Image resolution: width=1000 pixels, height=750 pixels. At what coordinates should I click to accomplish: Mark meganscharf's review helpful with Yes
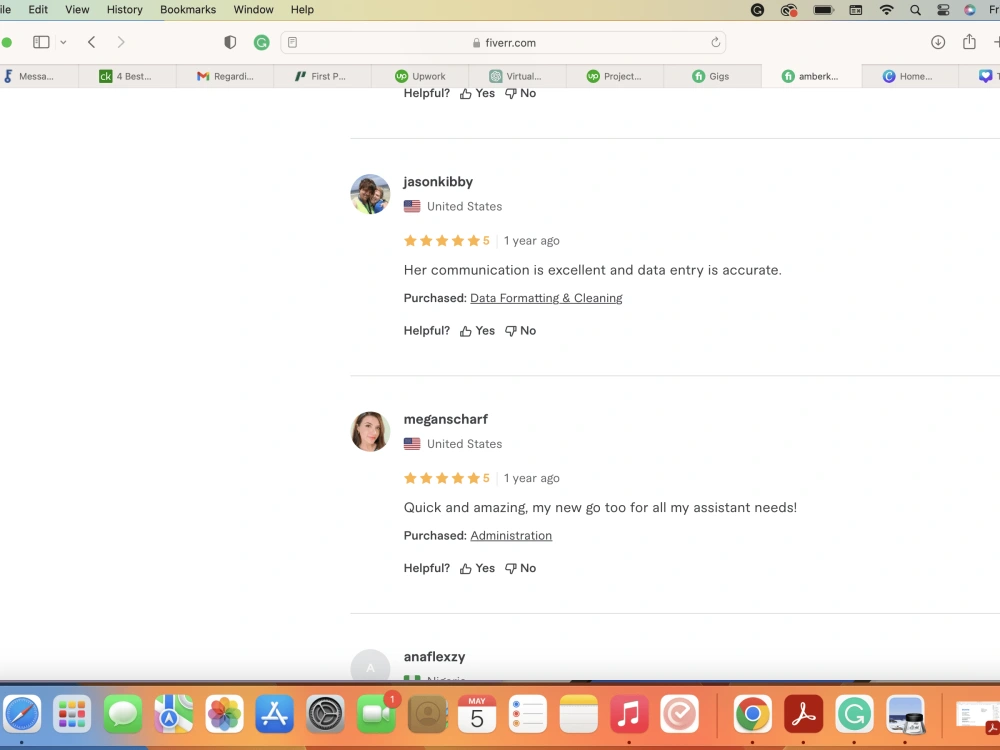(477, 568)
